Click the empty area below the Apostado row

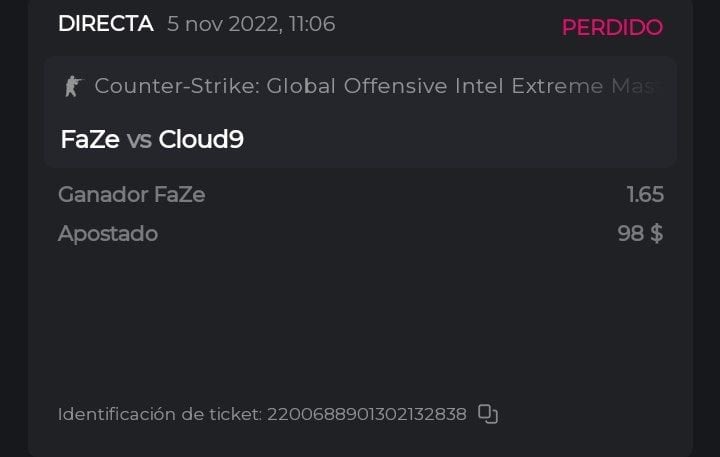coord(360,320)
